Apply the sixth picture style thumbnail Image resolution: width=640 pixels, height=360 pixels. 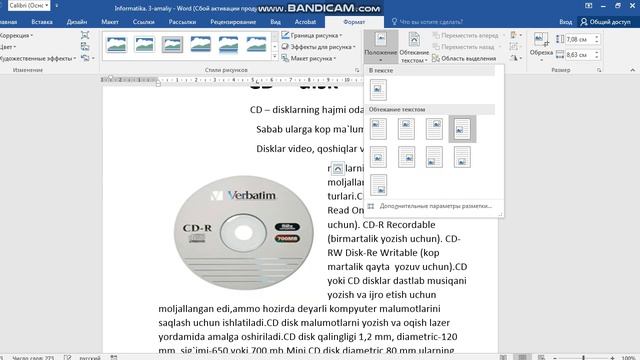[256, 44]
